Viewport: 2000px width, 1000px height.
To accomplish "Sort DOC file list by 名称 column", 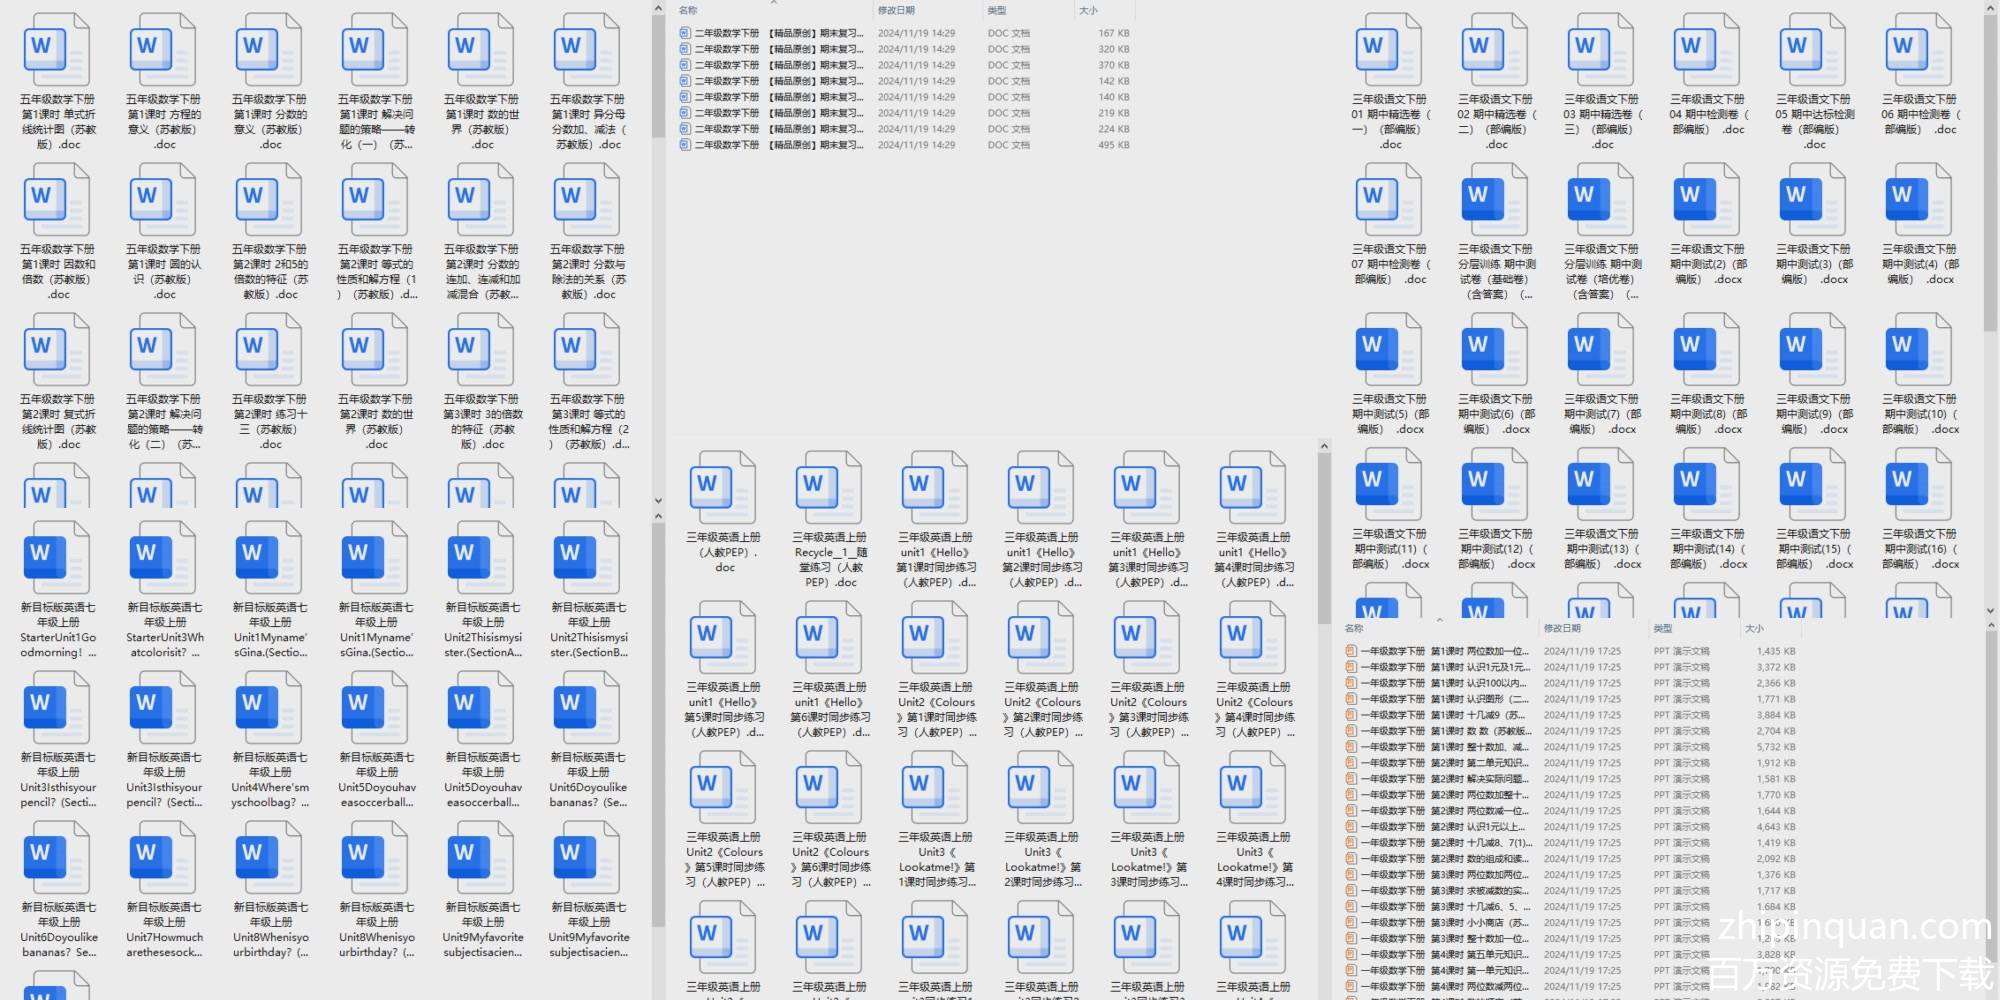I will 688,10.
